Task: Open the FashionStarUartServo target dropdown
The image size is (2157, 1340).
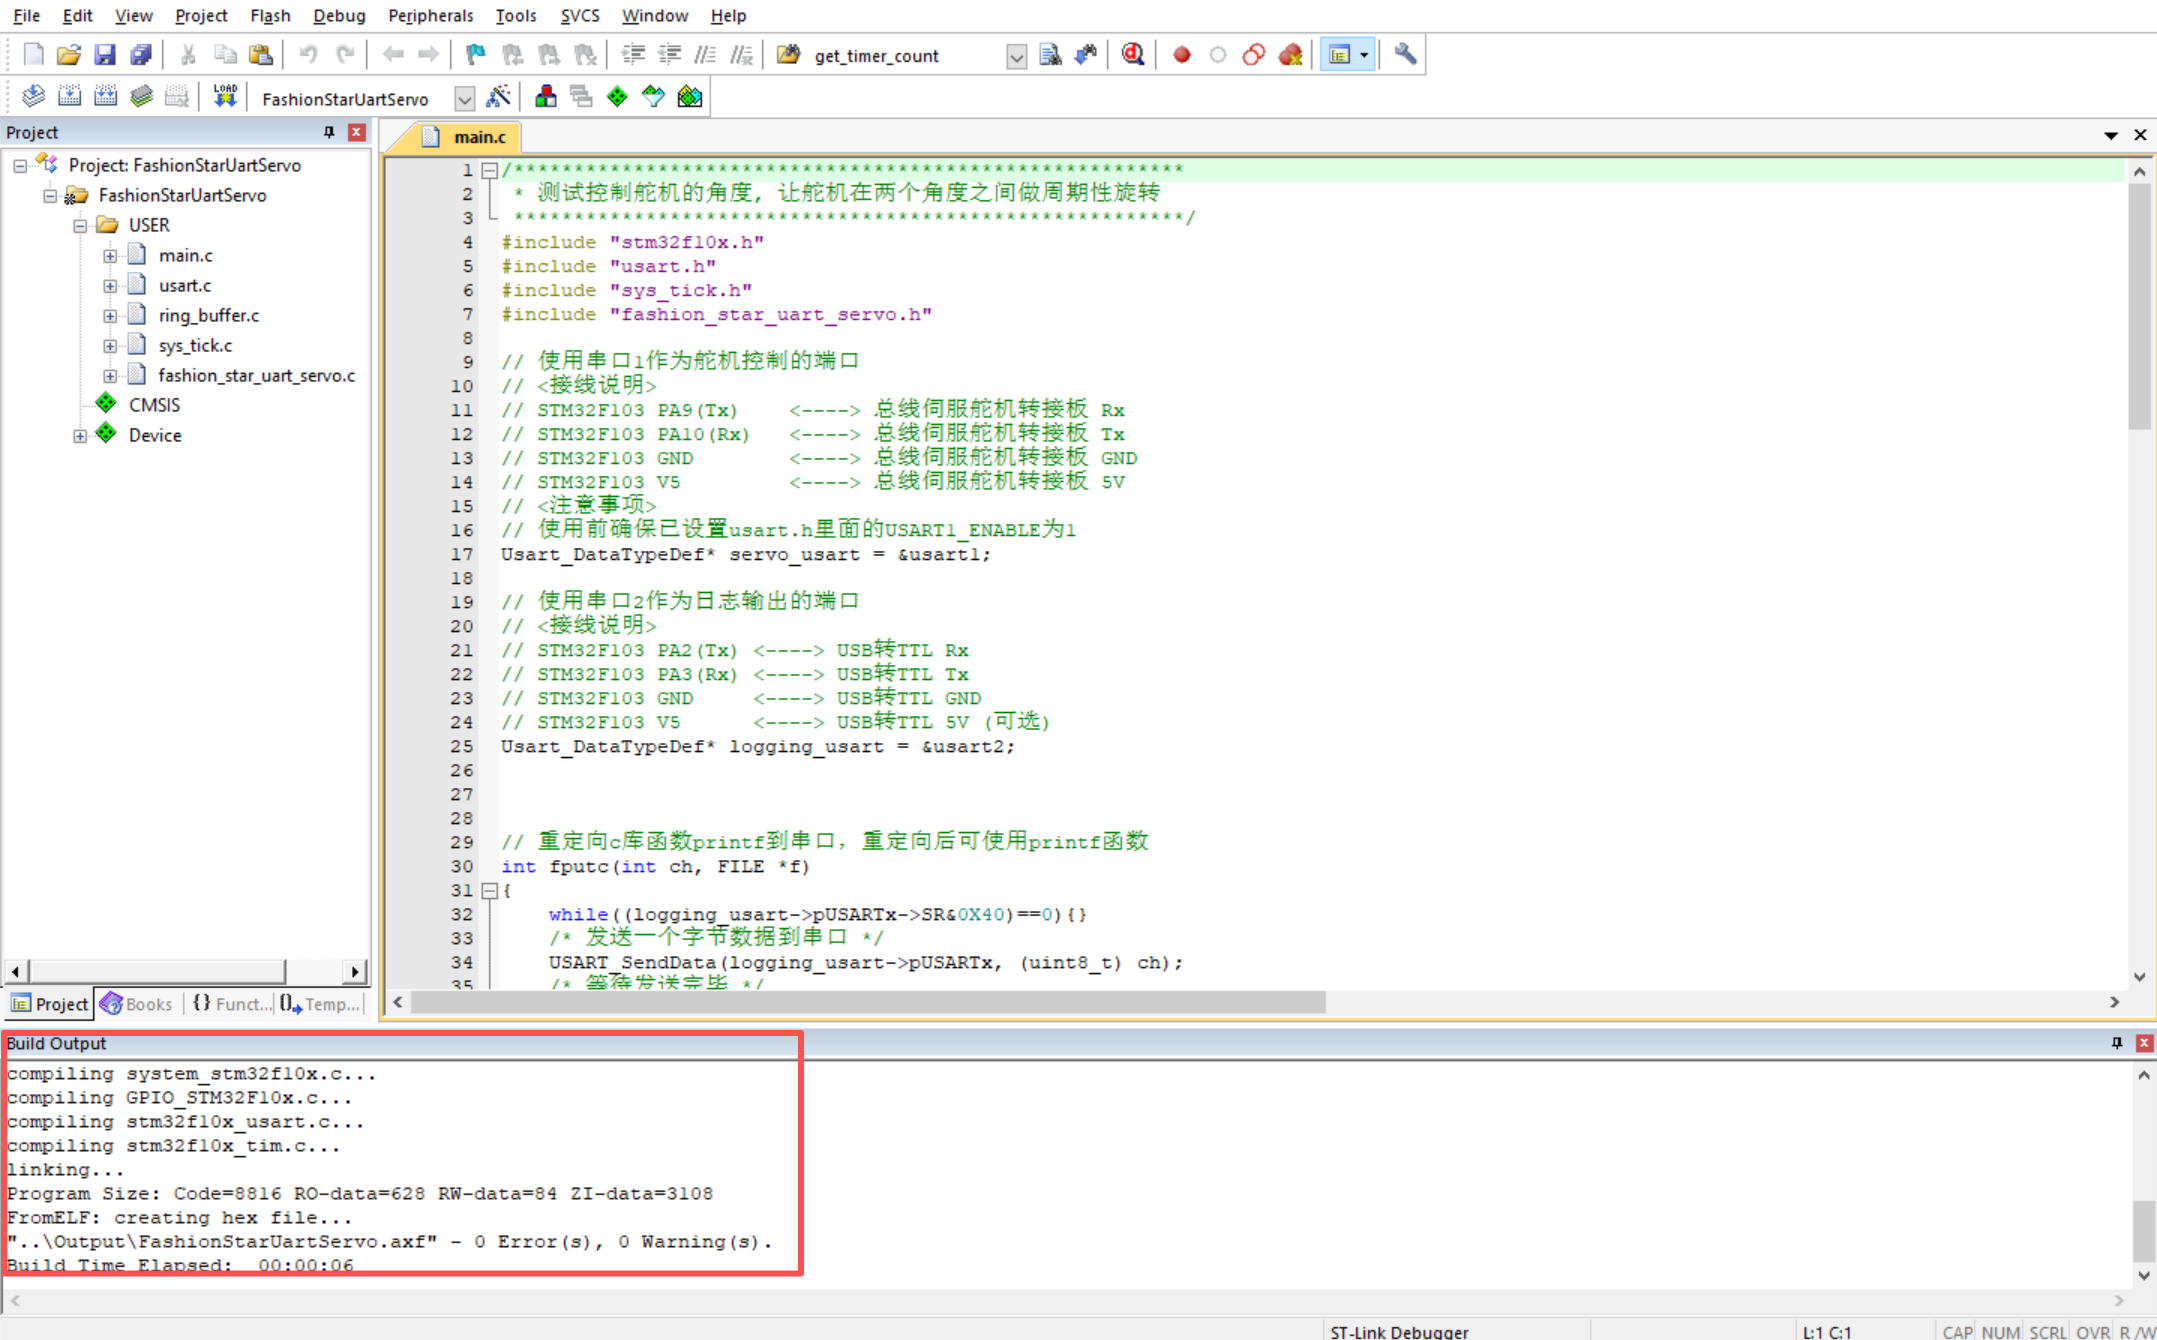Action: point(464,98)
